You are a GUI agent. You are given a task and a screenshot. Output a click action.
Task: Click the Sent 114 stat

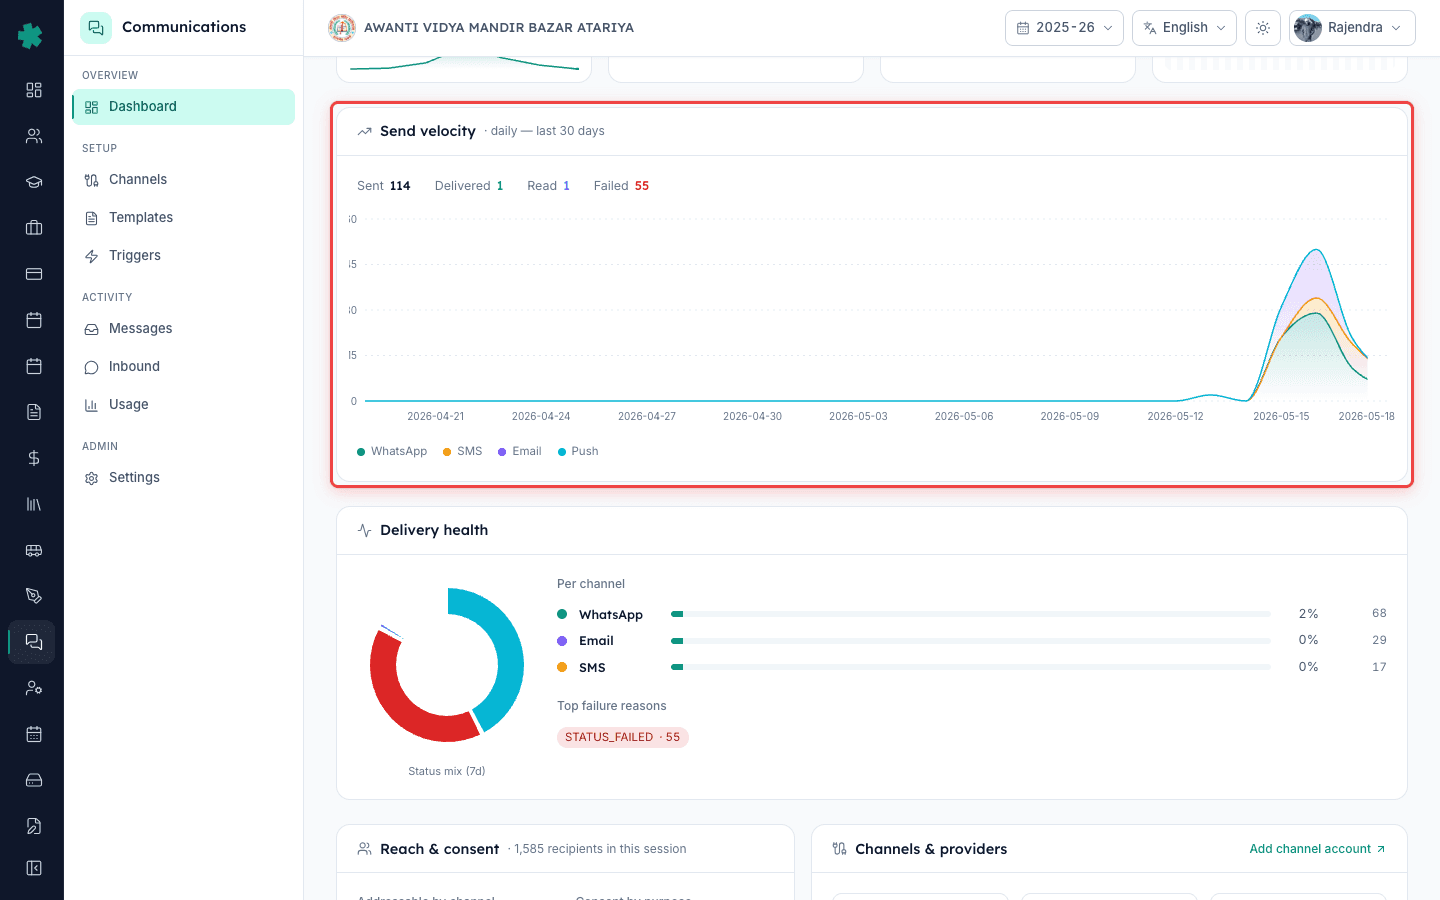point(384,186)
